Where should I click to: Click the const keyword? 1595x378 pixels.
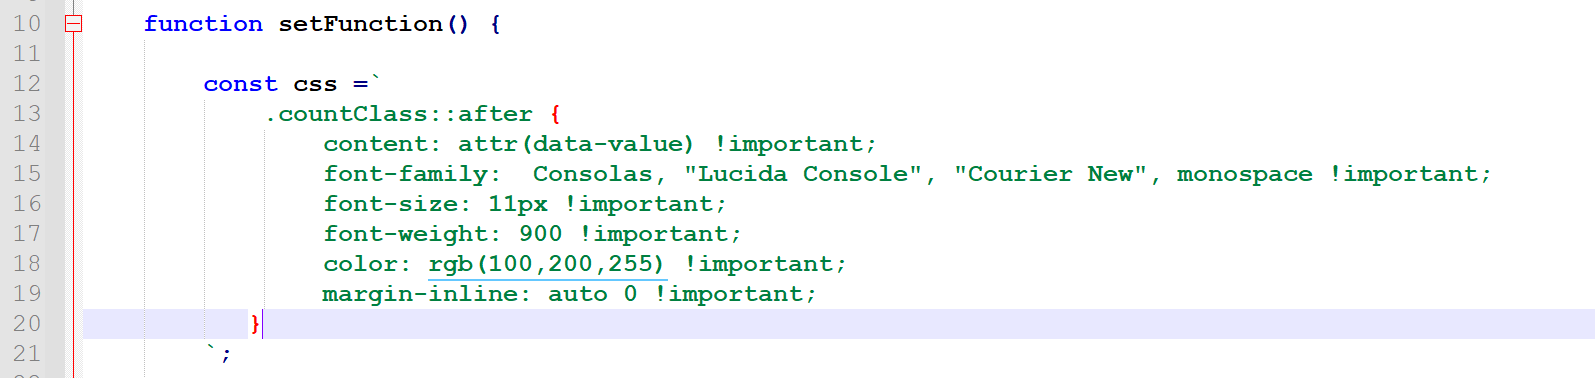coord(240,84)
